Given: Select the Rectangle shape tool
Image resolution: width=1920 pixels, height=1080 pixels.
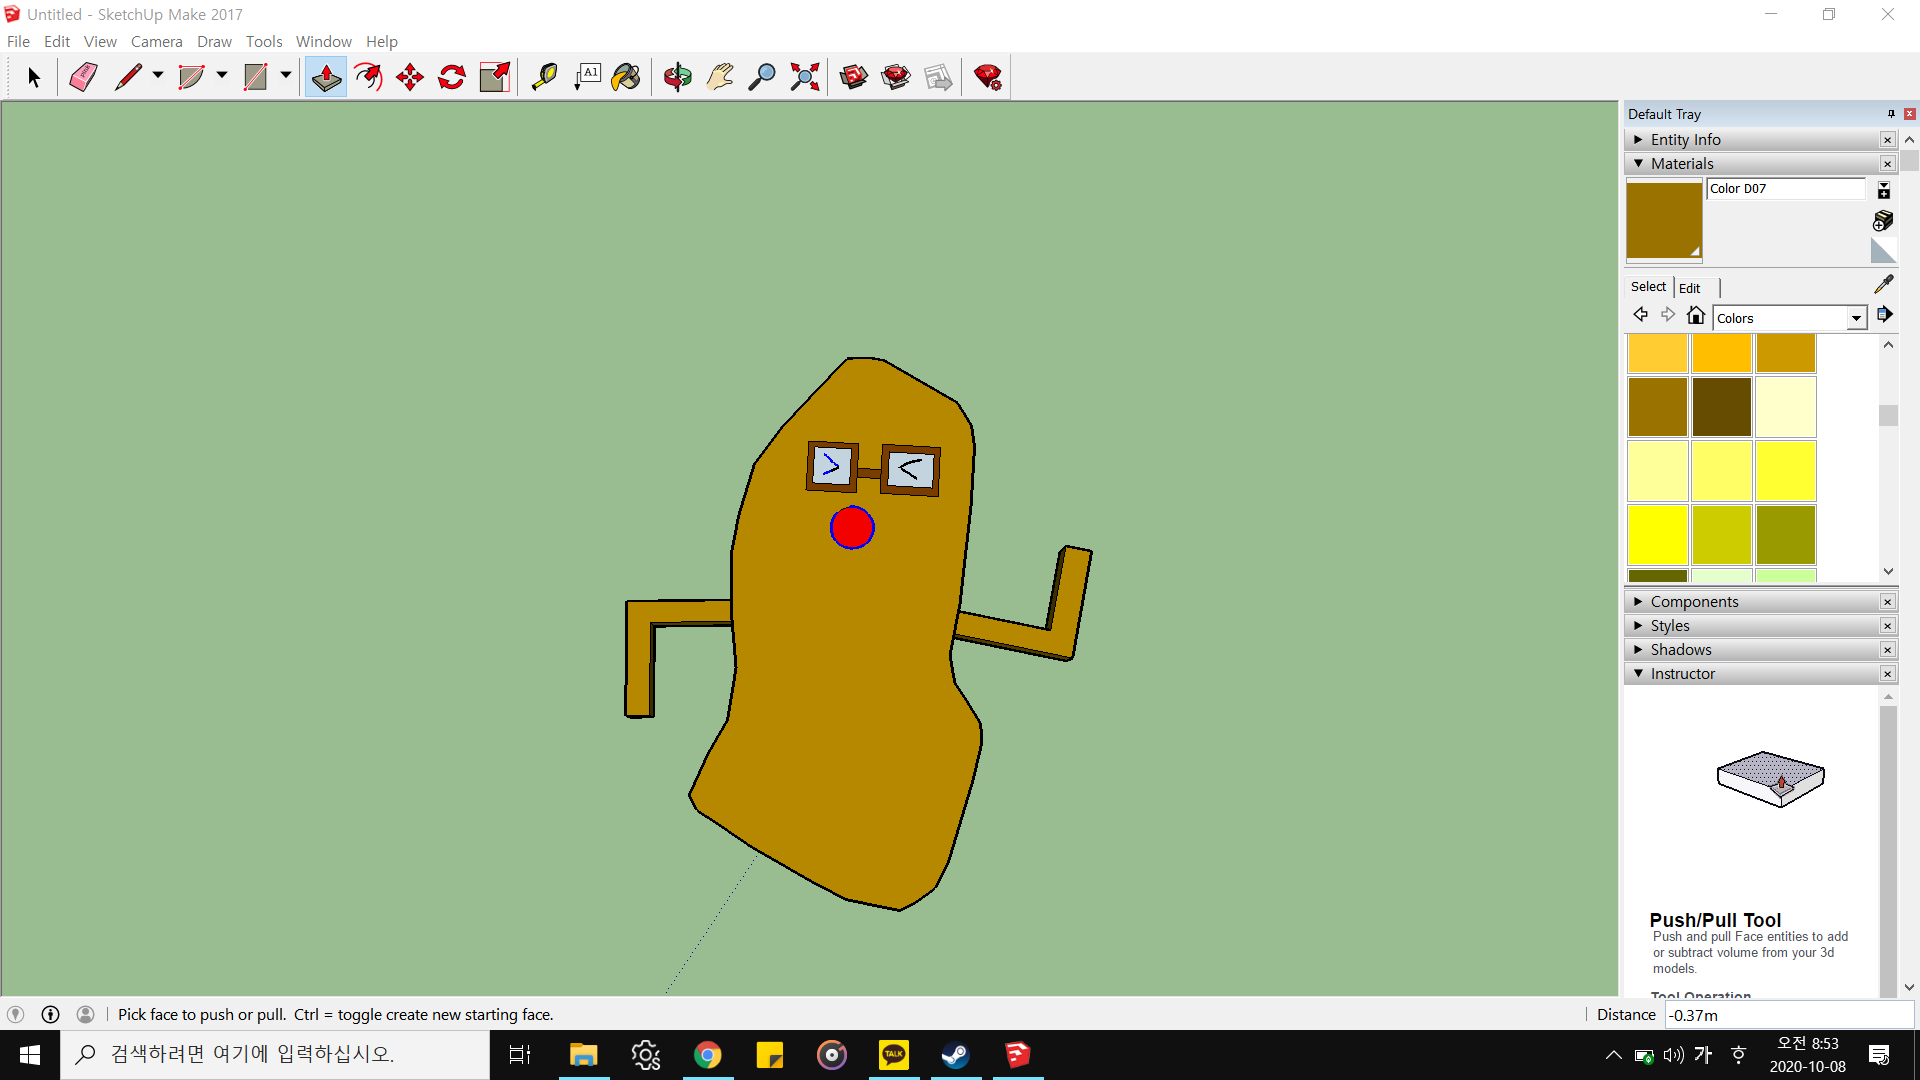Looking at the screenshot, I should tap(256, 77).
